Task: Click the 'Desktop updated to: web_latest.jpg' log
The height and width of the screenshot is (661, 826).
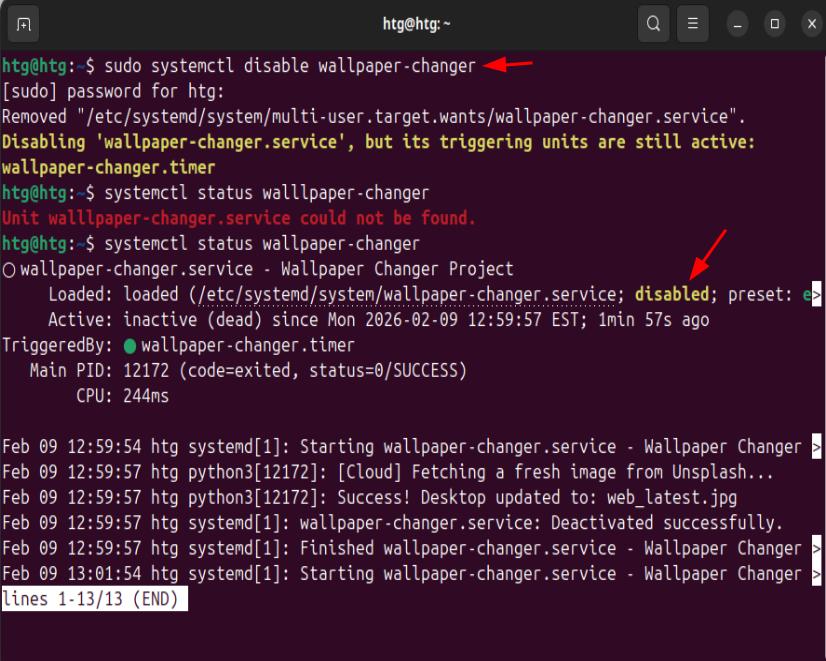Action: tap(369, 498)
